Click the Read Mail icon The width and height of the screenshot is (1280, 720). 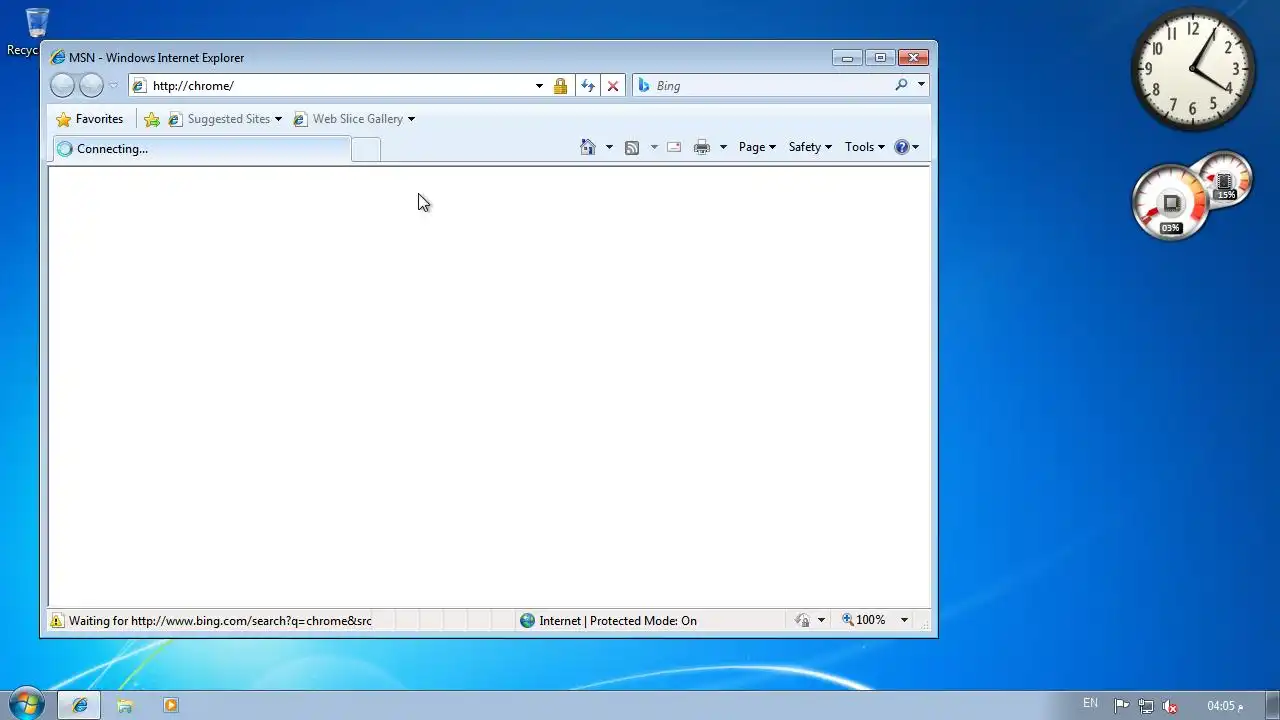[674, 147]
